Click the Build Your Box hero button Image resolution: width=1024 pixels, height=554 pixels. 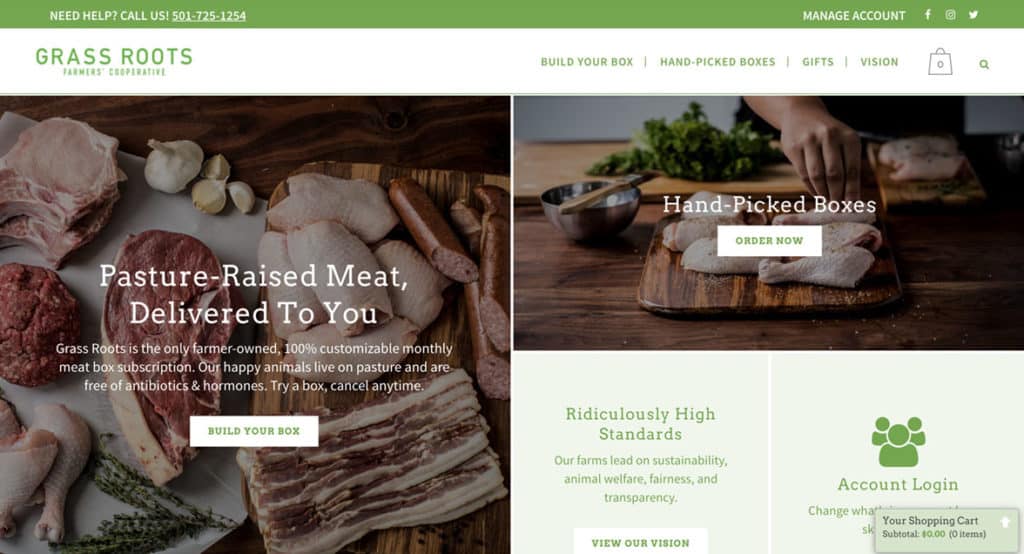point(254,431)
